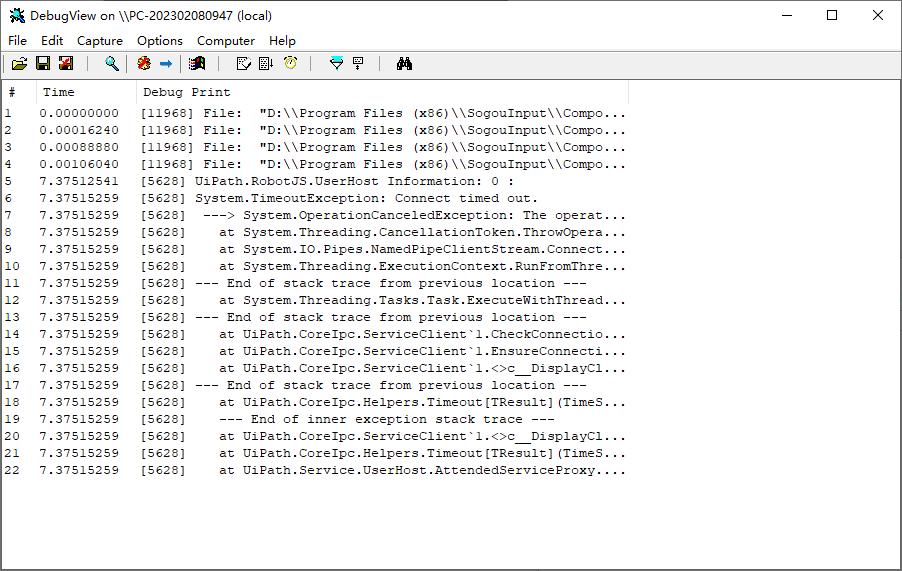Select row 18 Helpers.Timeout[TResult] entry
902x571 pixels.
[315, 402]
